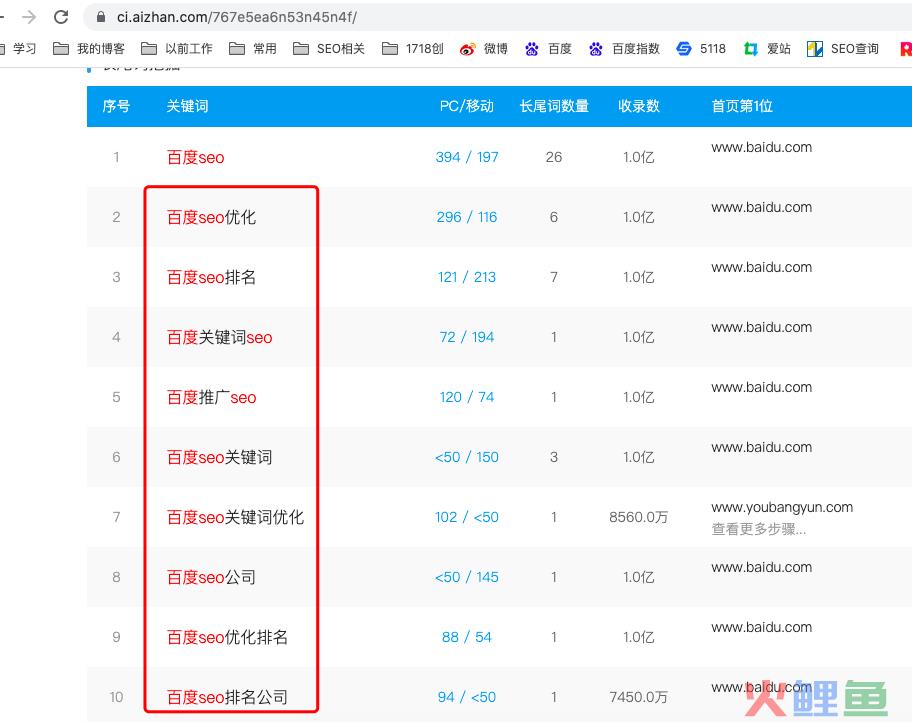Viewport: 912px width, 722px height.
Task: Open the 5118 bookmark
Action: [701, 48]
